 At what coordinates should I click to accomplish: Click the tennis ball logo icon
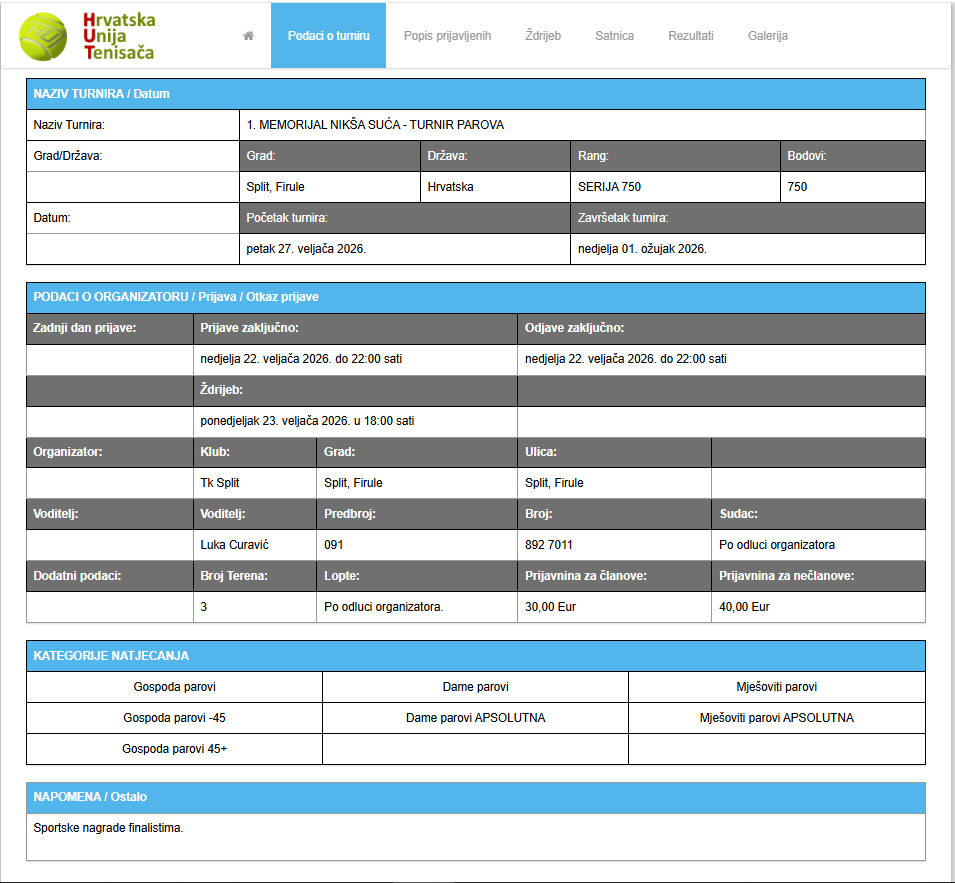pyautogui.click(x=45, y=36)
